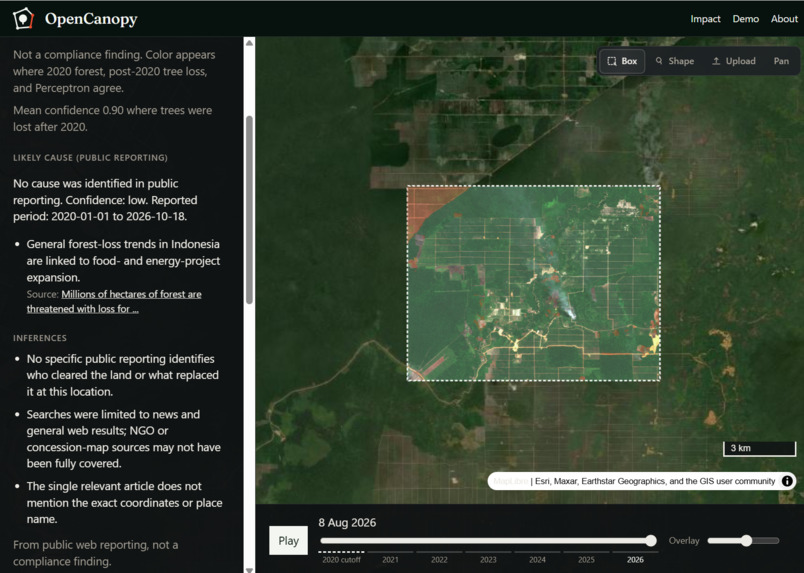The height and width of the screenshot is (573, 804).
Task: Click the 'Searches were limited to news' bullet
Action: point(124,439)
